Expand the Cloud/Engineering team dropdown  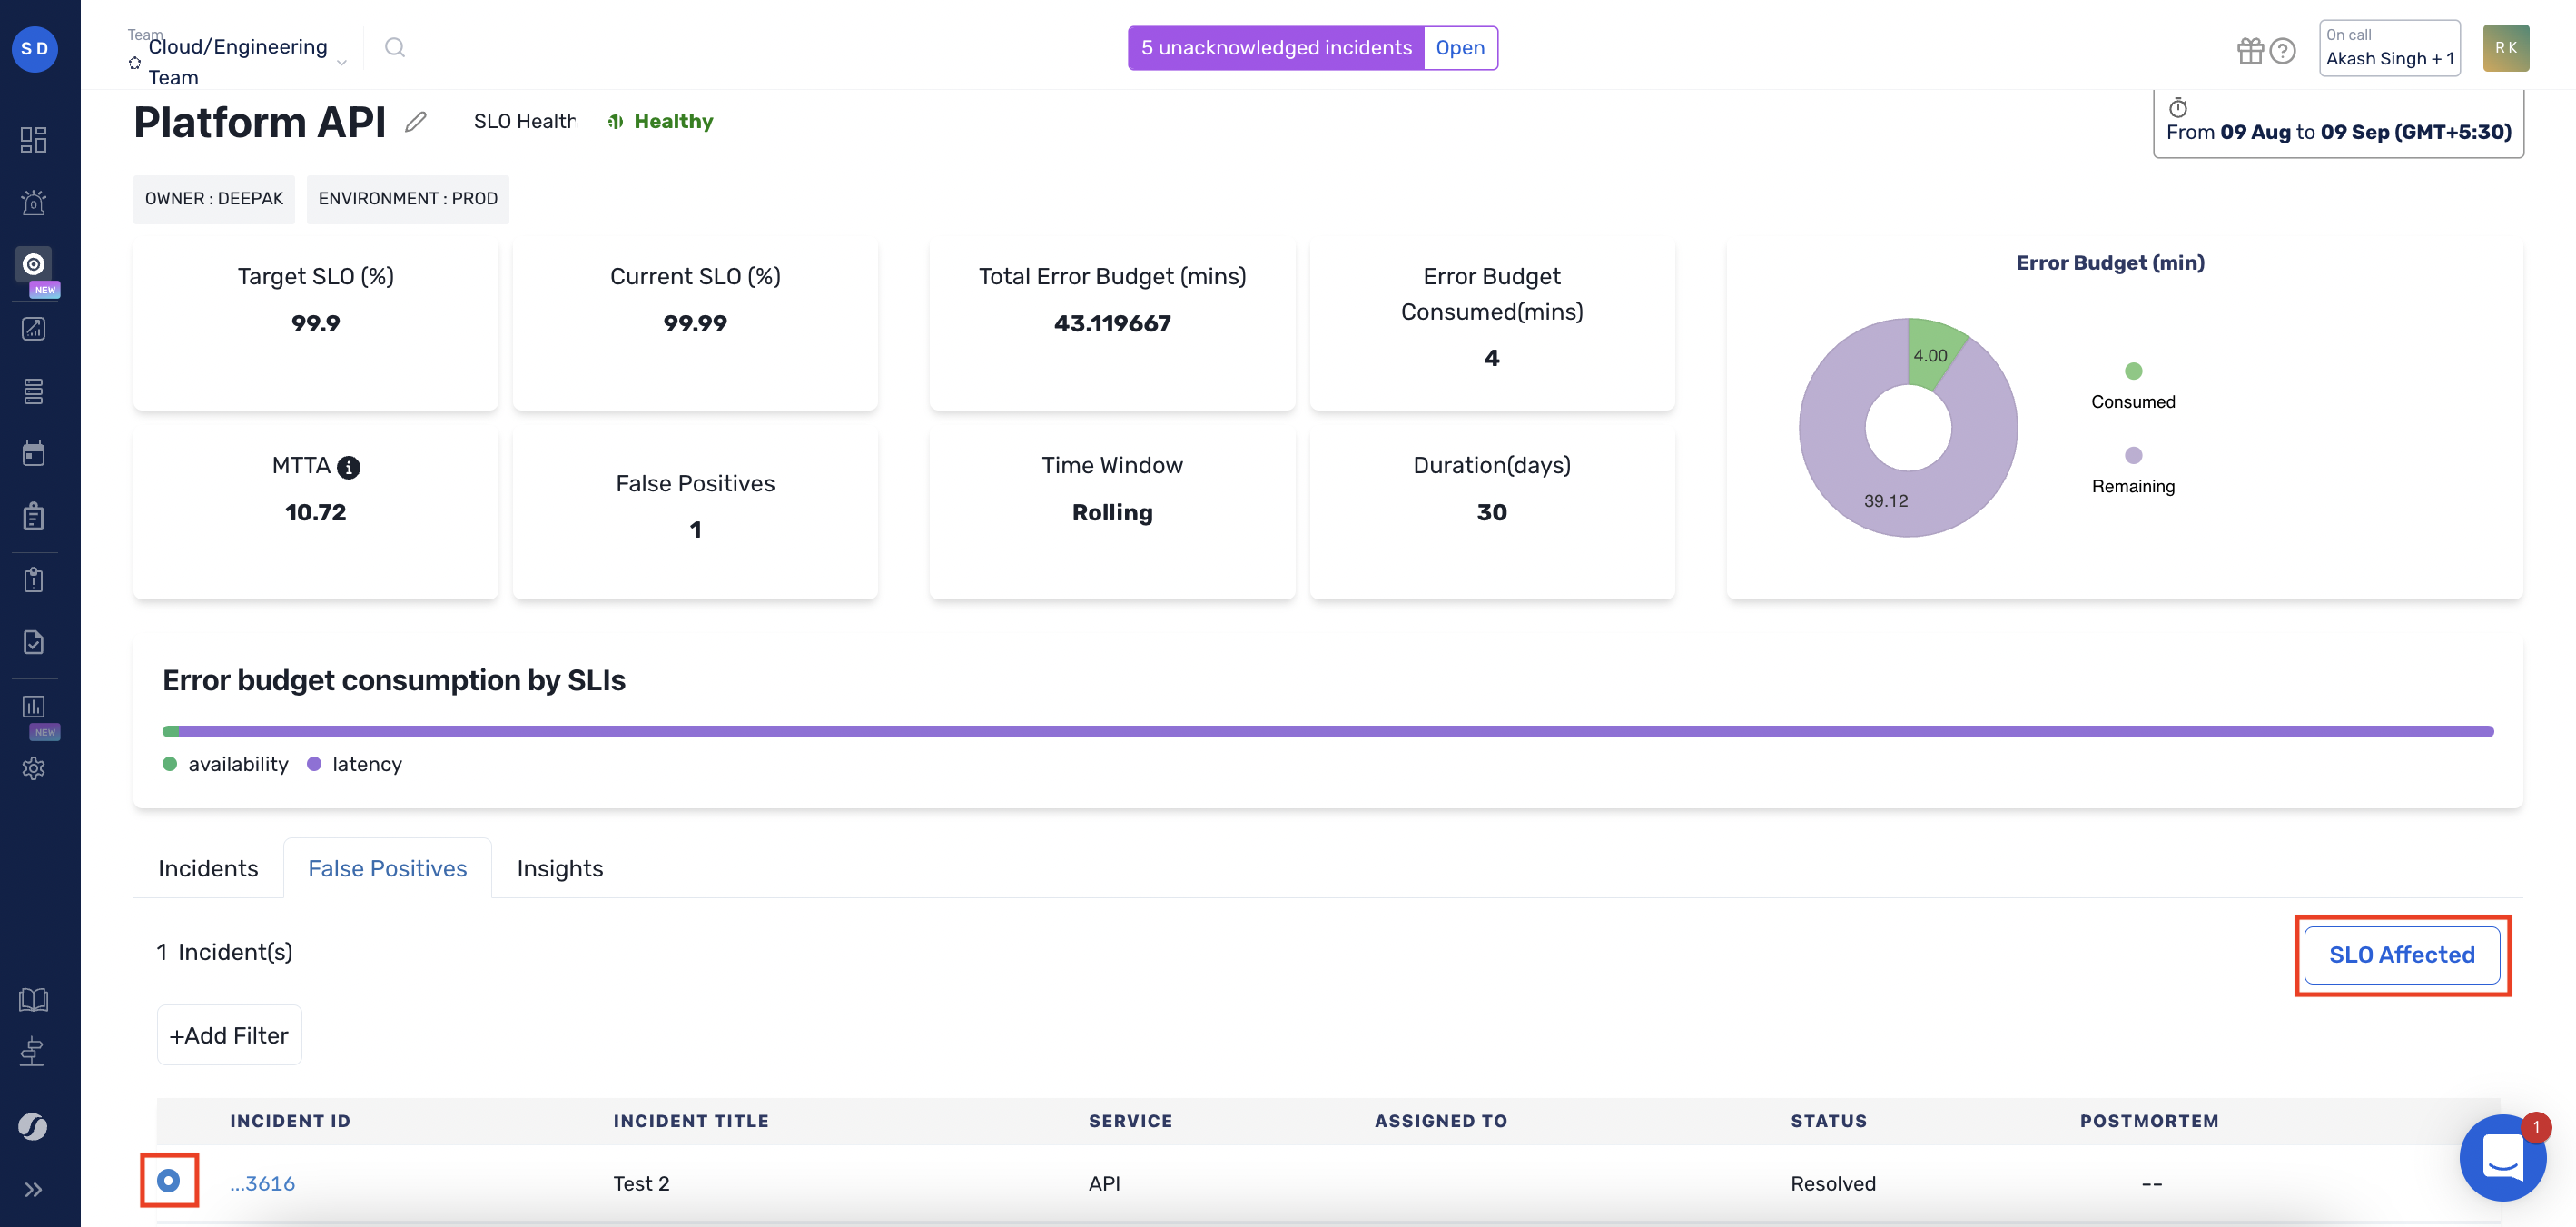[342, 61]
